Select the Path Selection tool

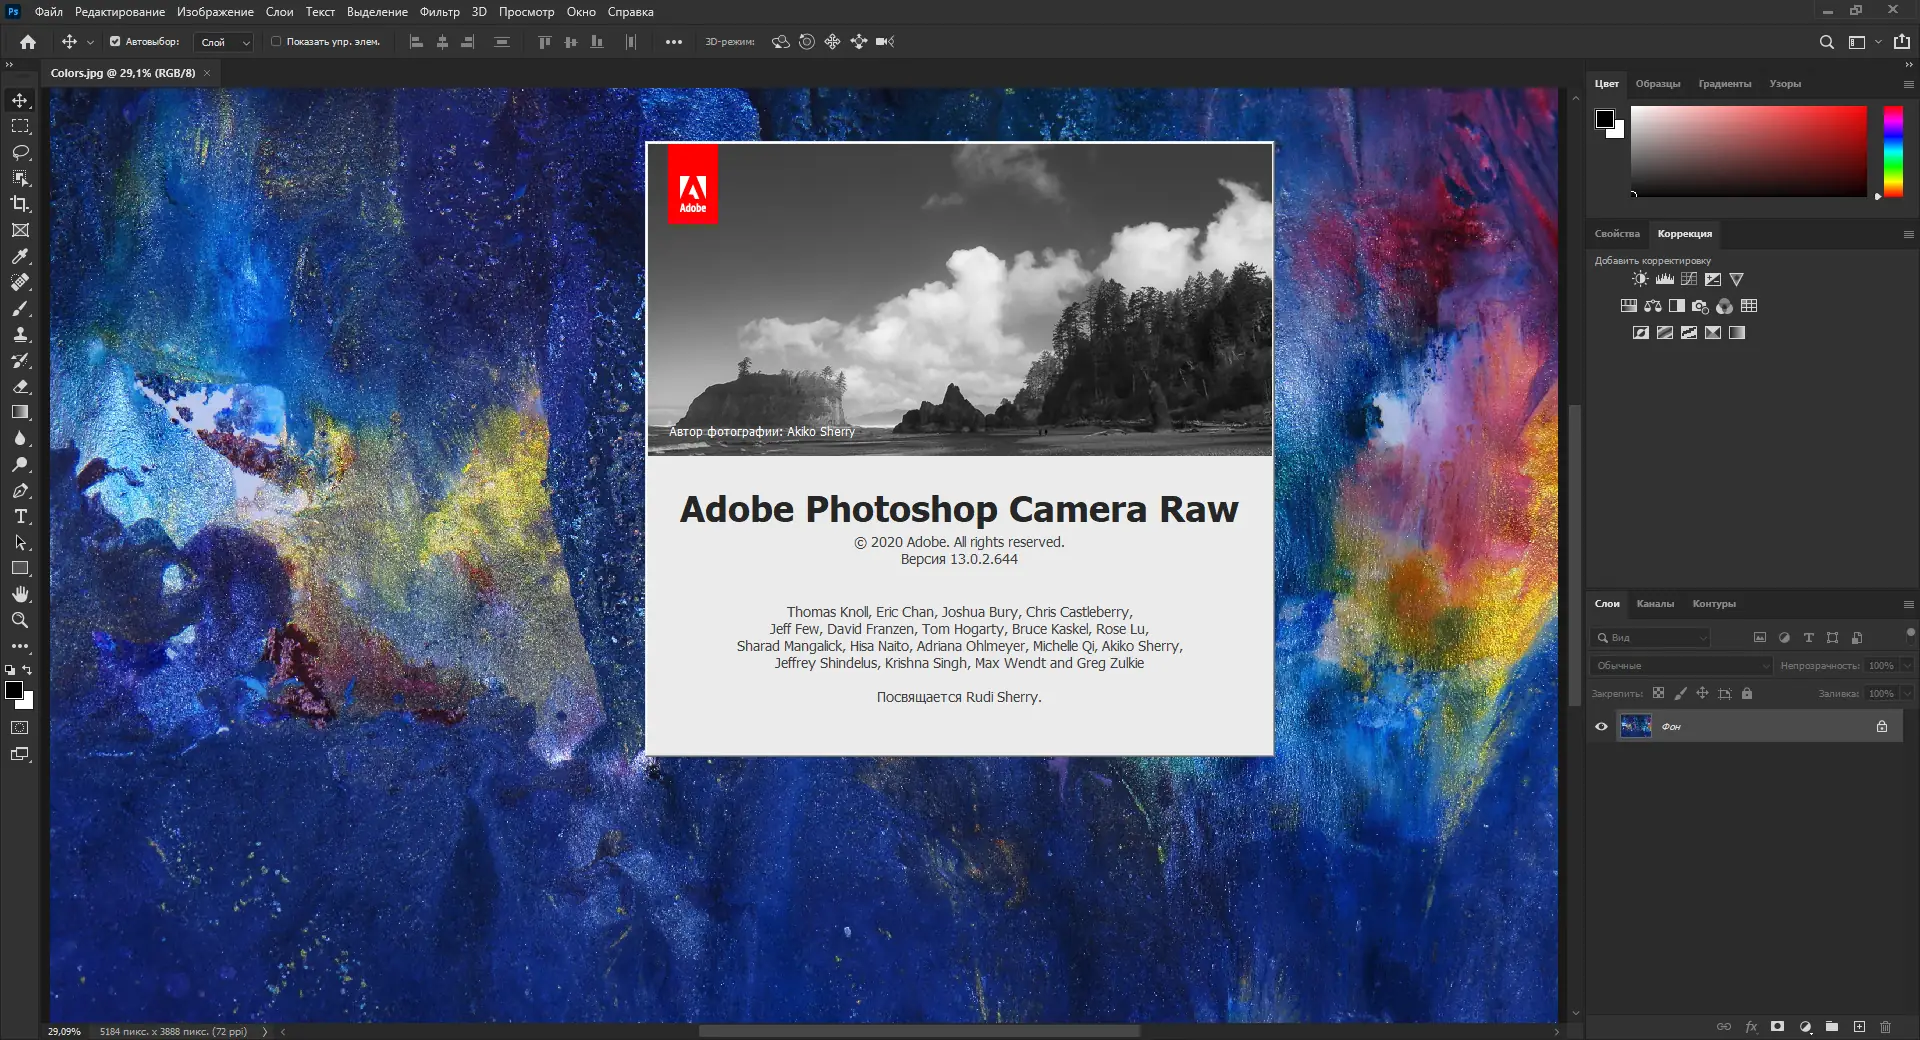[20, 542]
